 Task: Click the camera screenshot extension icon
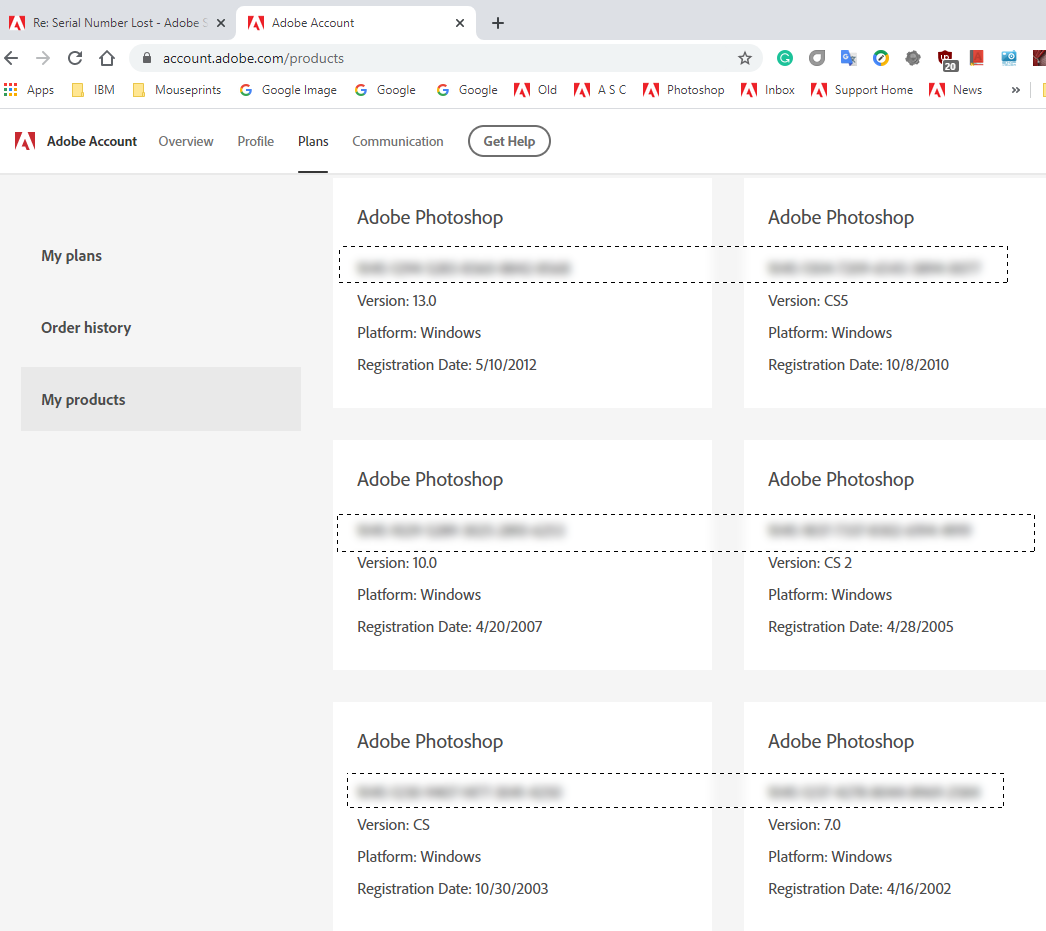1009,58
